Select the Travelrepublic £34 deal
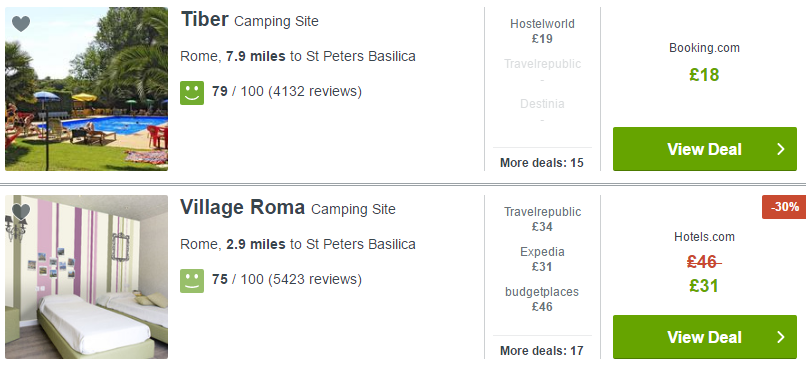 [542, 219]
